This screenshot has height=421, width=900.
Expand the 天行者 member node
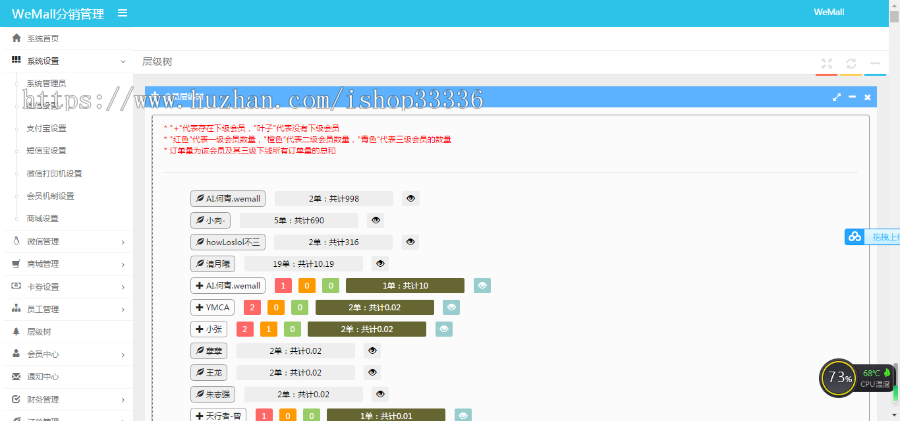tap(219, 416)
